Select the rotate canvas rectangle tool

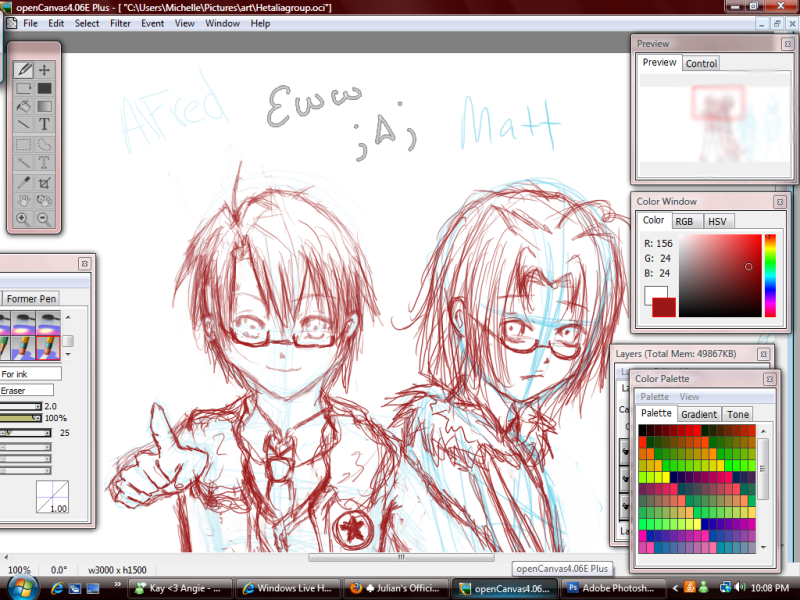point(23,88)
